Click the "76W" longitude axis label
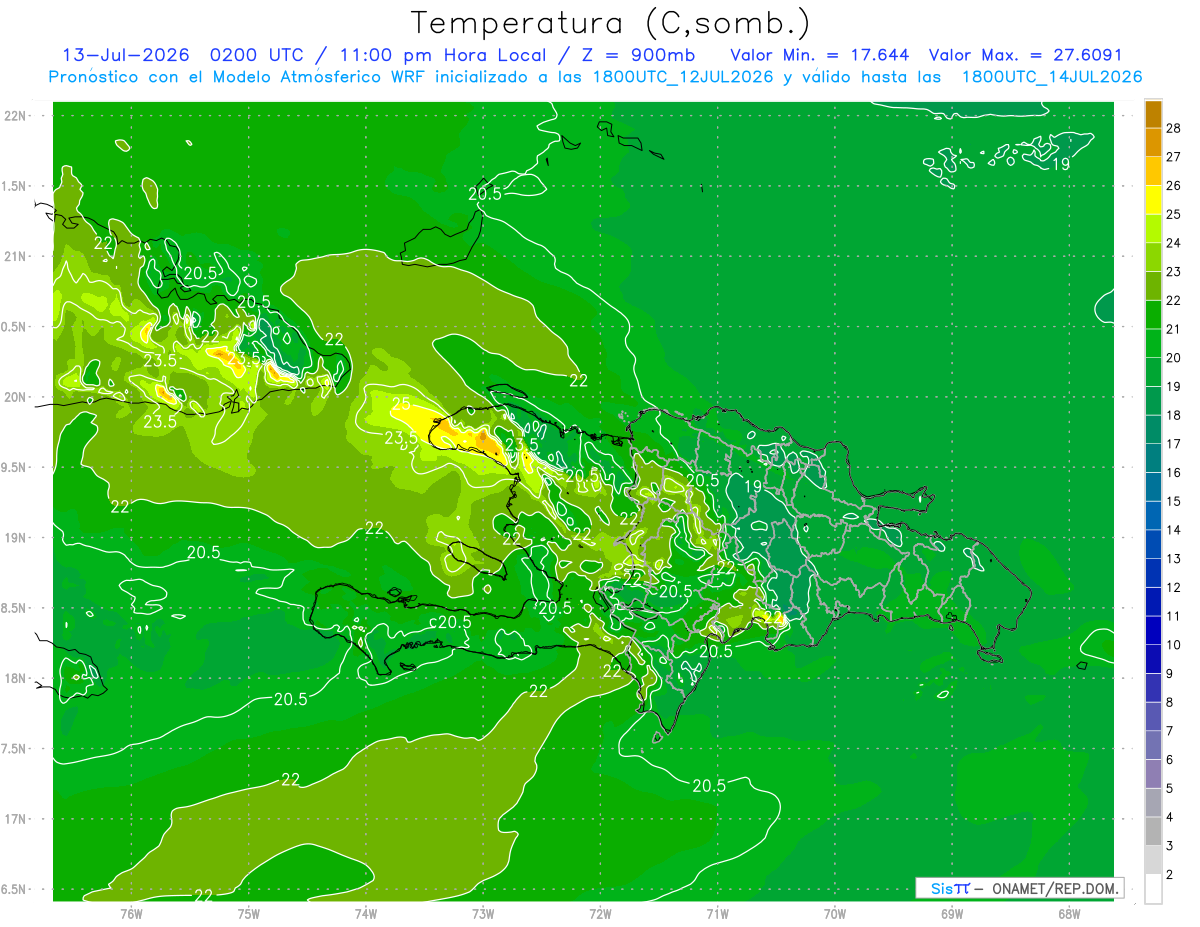The image size is (1200, 927). [131, 914]
